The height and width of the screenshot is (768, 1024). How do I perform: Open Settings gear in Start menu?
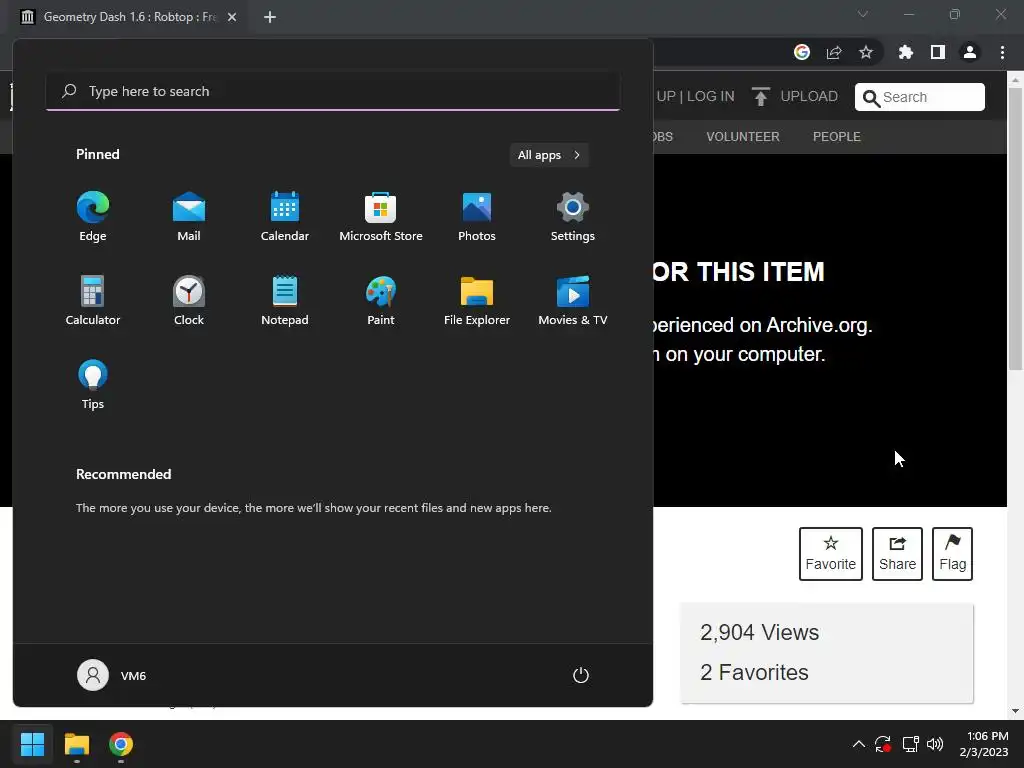[573, 217]
